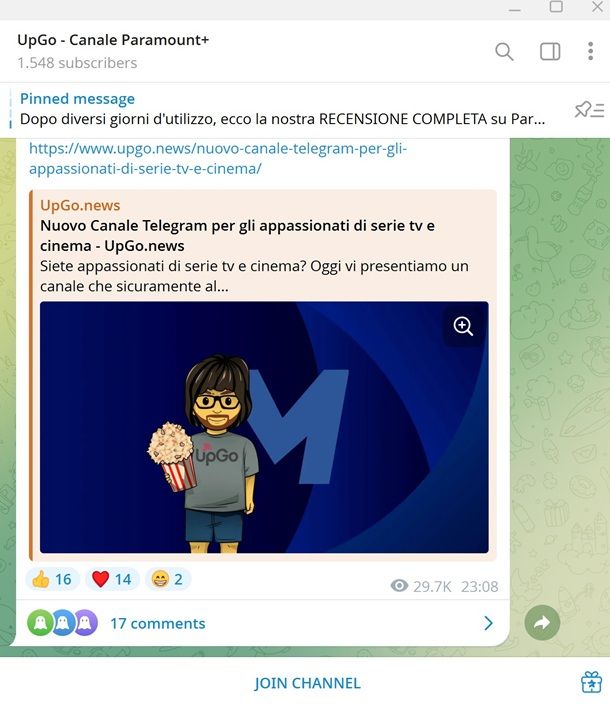Follow the upgo.news article URL link
610x704 pixels.
coord(218,158)
